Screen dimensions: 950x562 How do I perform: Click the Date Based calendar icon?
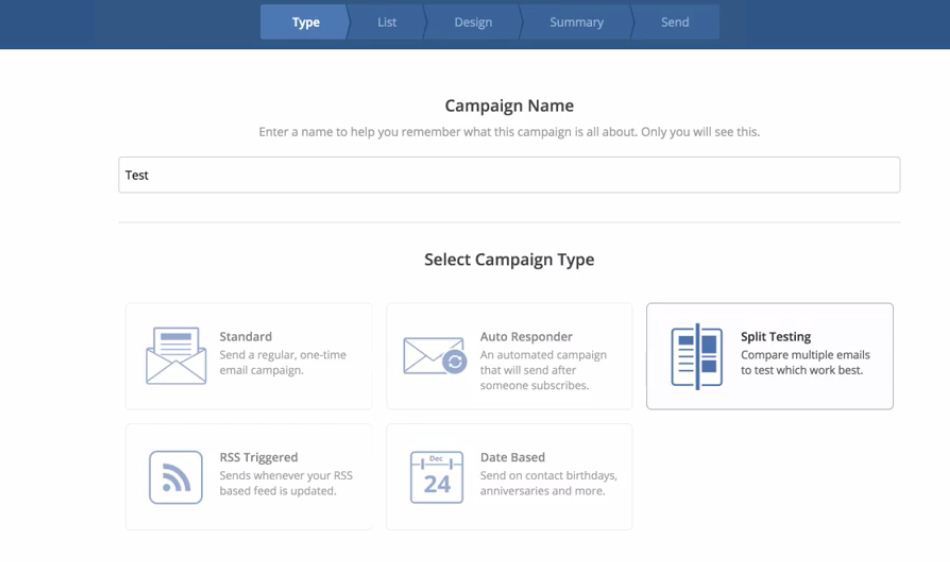[x=437, y=477]
